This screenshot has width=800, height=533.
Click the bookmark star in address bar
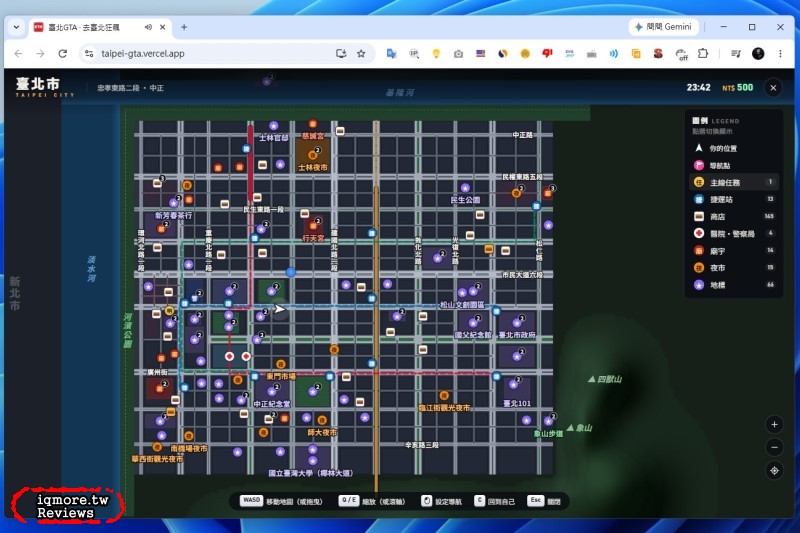click(361, 54)
